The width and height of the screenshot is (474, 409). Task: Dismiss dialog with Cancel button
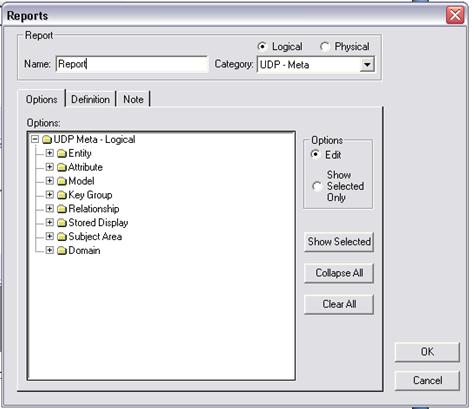(427, 380)
